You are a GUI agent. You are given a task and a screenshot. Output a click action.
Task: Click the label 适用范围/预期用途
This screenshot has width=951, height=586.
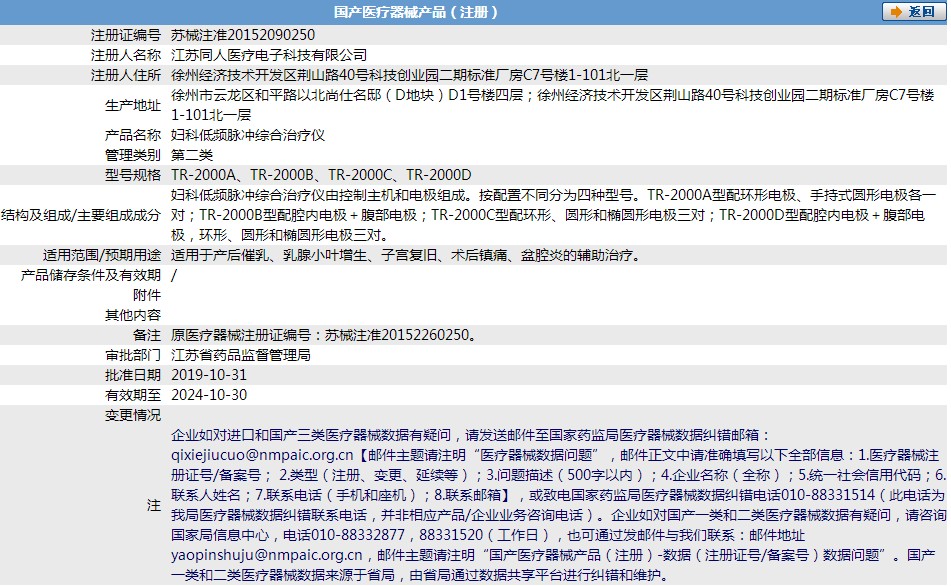coord(102,255)
